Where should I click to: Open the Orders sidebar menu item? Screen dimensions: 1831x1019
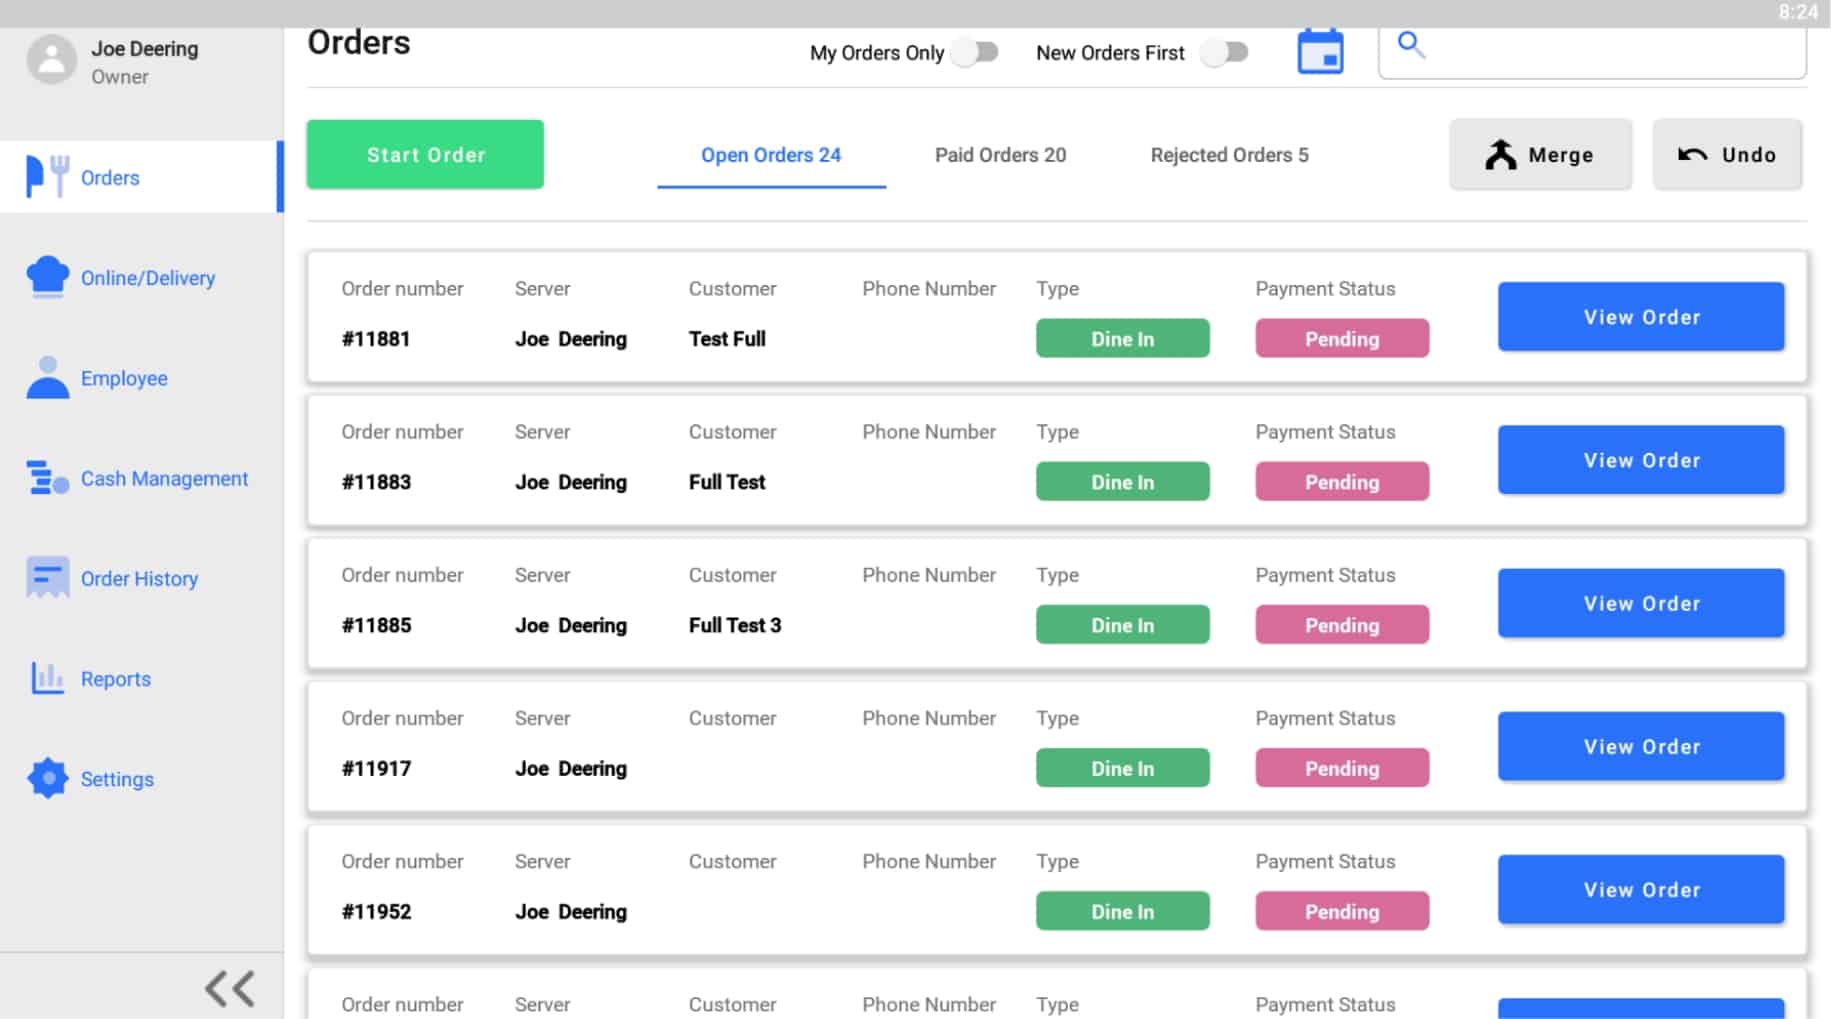(x=141, y=177)
